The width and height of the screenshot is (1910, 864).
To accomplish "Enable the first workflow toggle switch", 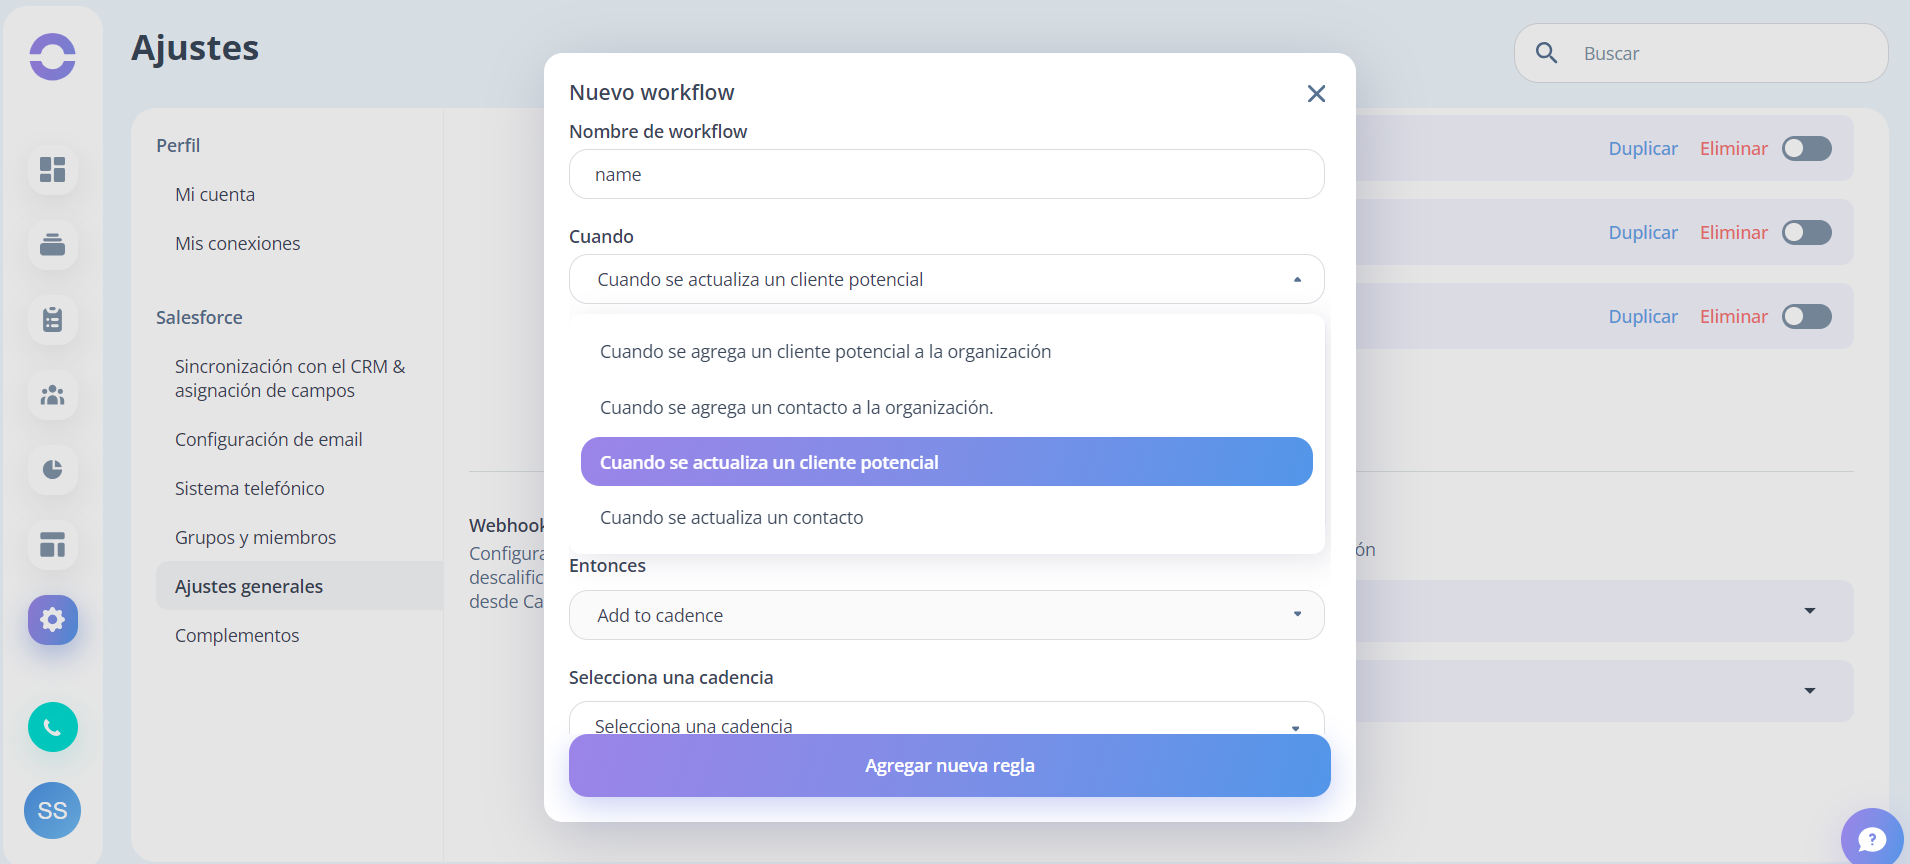I will tap(1807, 148).
